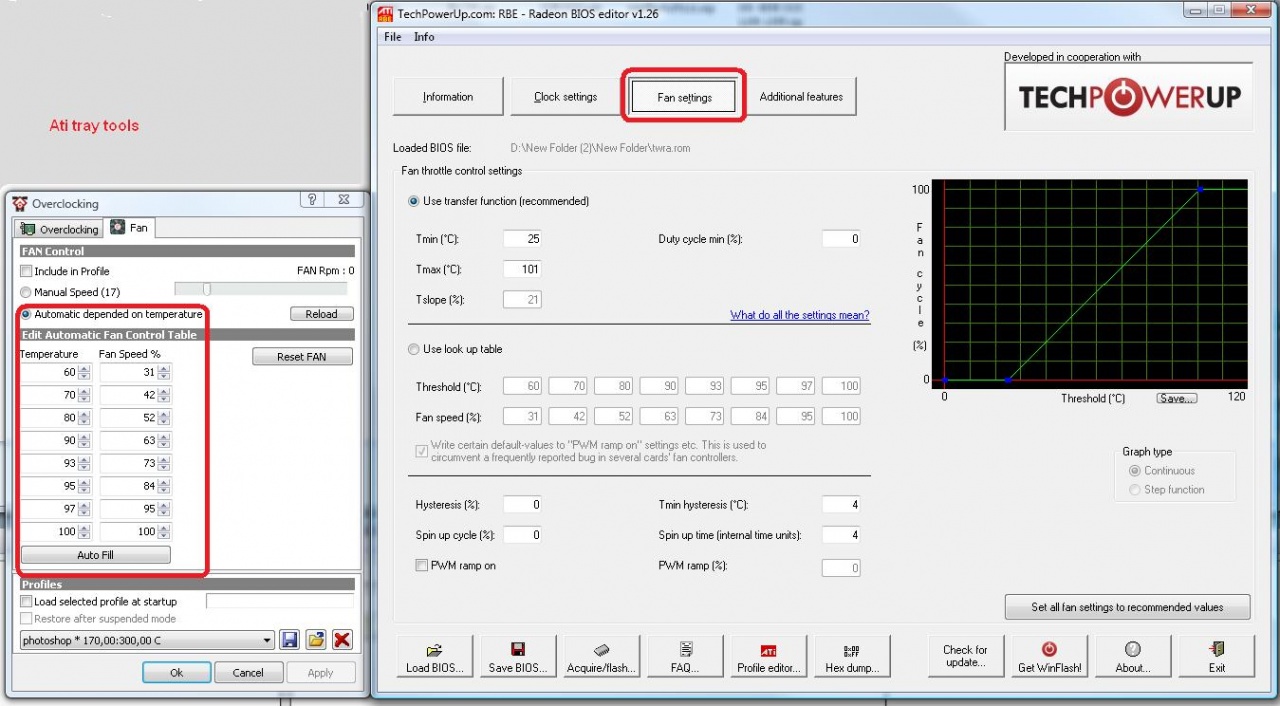
Task: Open the About dialog of RBE
Action: [x=1133, y=656]
